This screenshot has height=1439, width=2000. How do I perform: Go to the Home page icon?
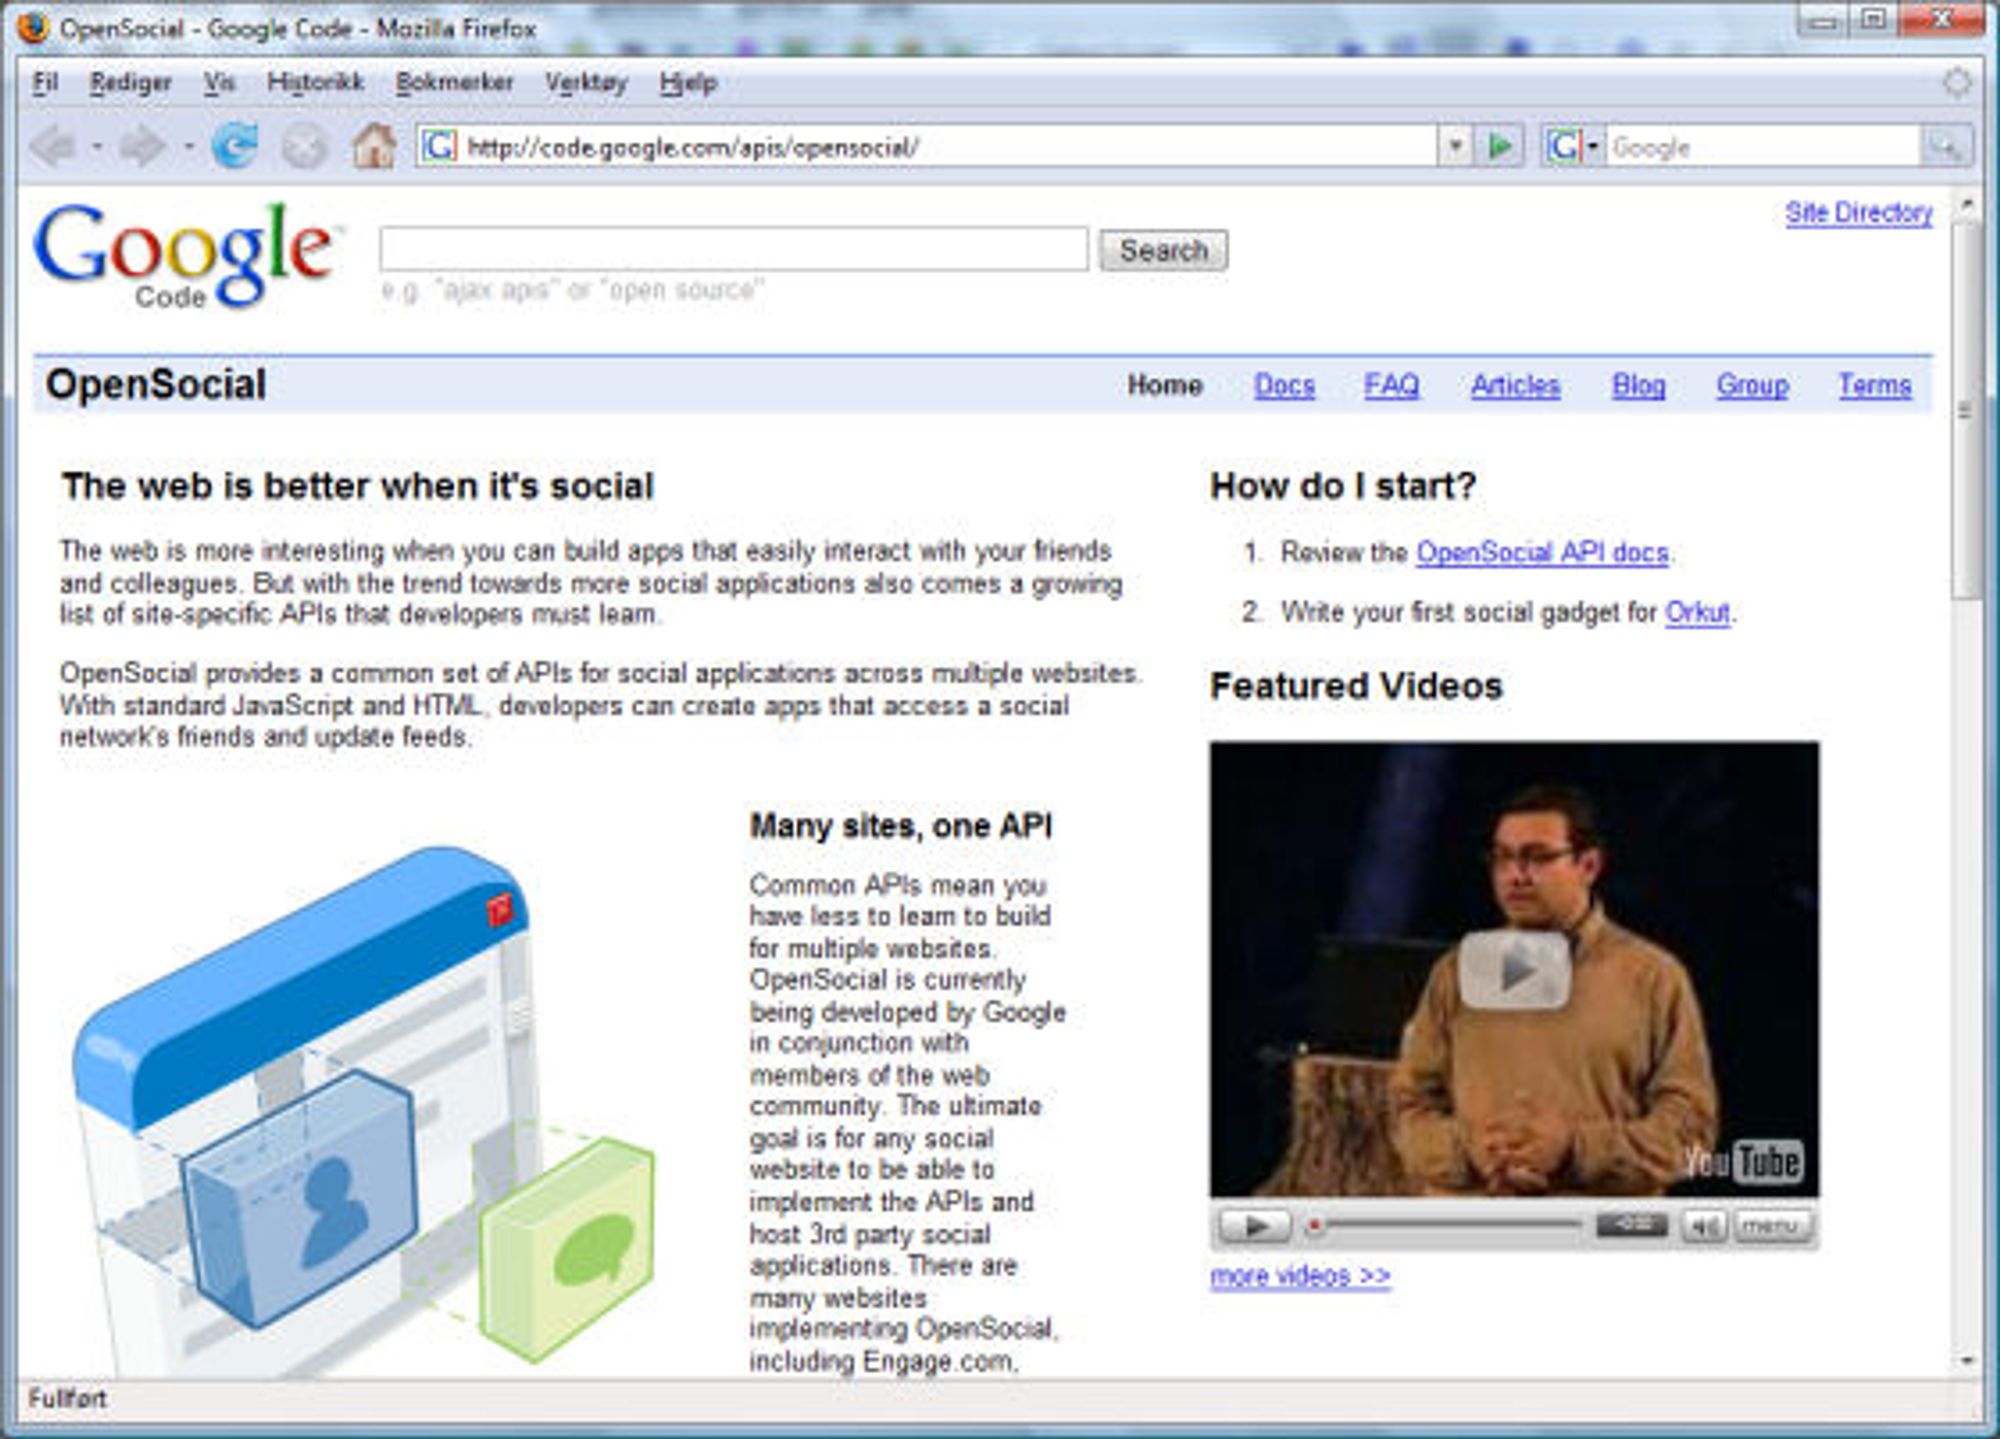click(374, 146)
